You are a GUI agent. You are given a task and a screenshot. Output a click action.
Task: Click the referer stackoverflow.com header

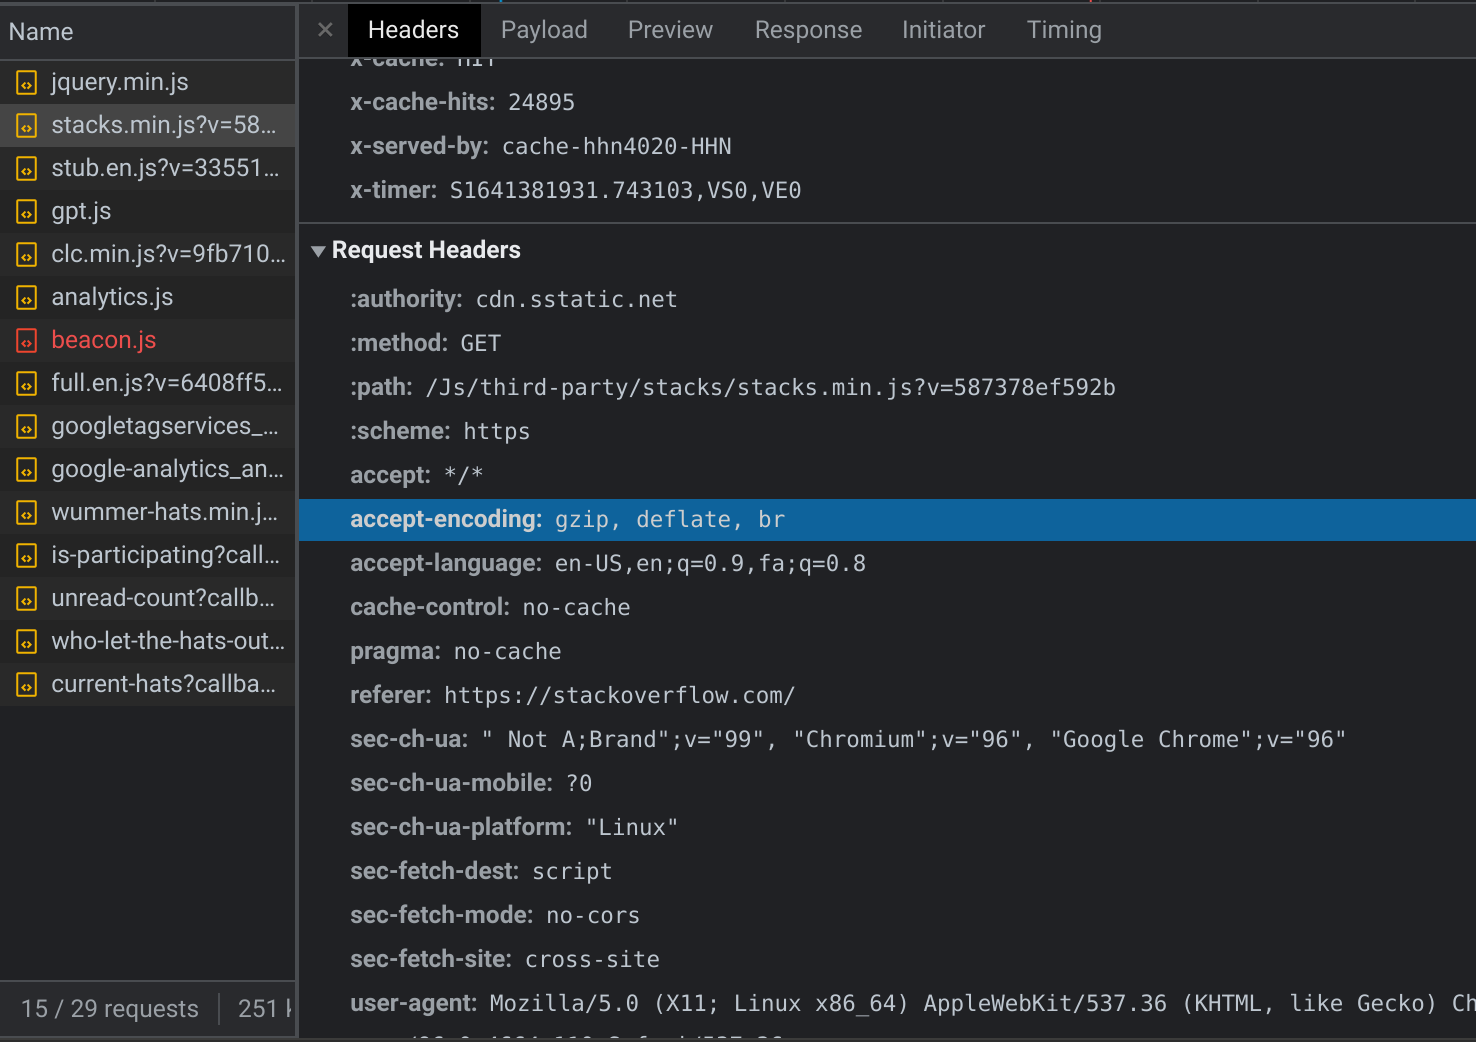(x=573, y=695)
